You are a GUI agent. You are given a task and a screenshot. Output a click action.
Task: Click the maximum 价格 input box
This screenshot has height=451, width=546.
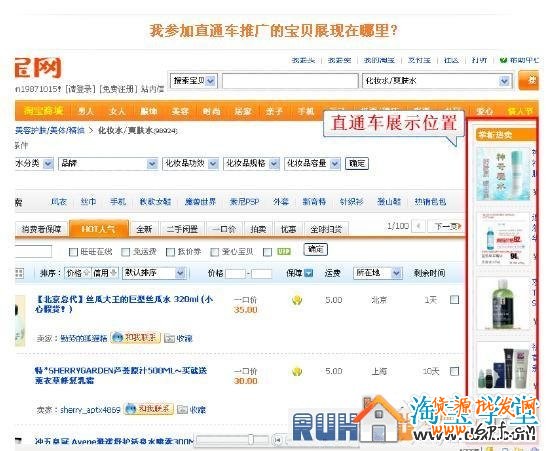[262, 273]
